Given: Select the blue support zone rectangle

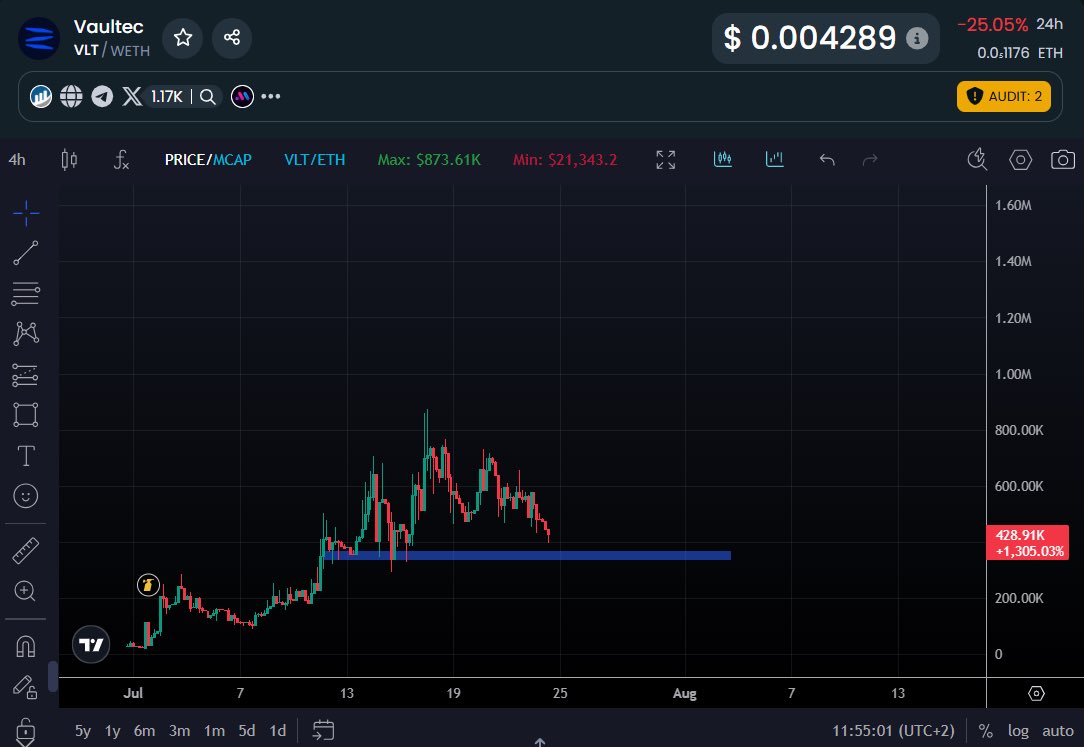Looking at the screenshot, I should point(527,556).
